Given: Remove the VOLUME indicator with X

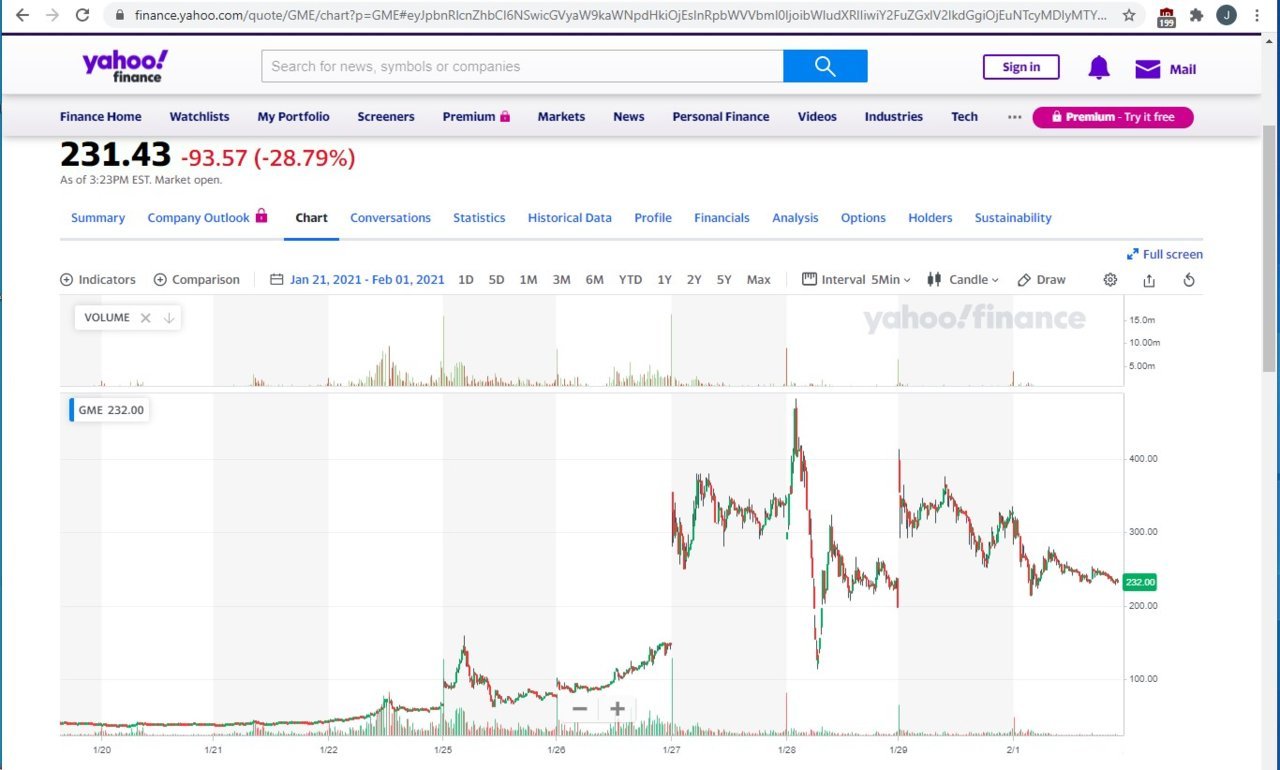Looking at the screenshot, I should tap(145, 318).
